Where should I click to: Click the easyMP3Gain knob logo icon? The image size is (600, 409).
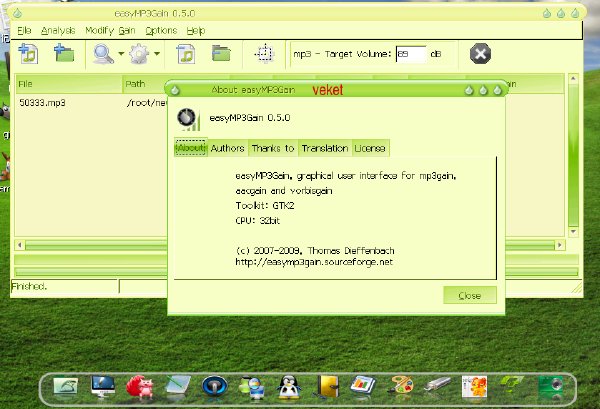tap(188, 119)
